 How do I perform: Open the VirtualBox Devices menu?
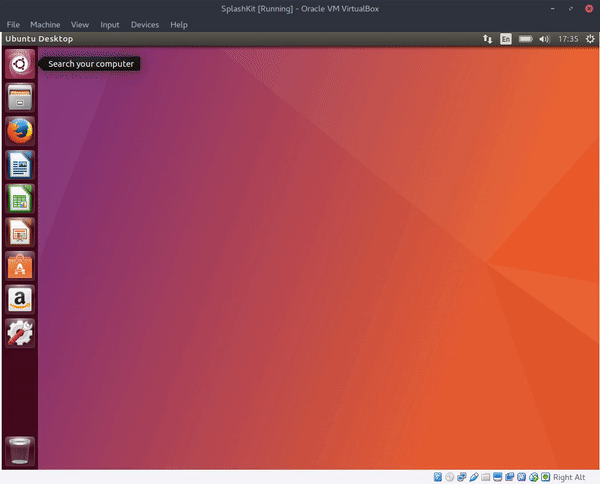pos(145,24)
